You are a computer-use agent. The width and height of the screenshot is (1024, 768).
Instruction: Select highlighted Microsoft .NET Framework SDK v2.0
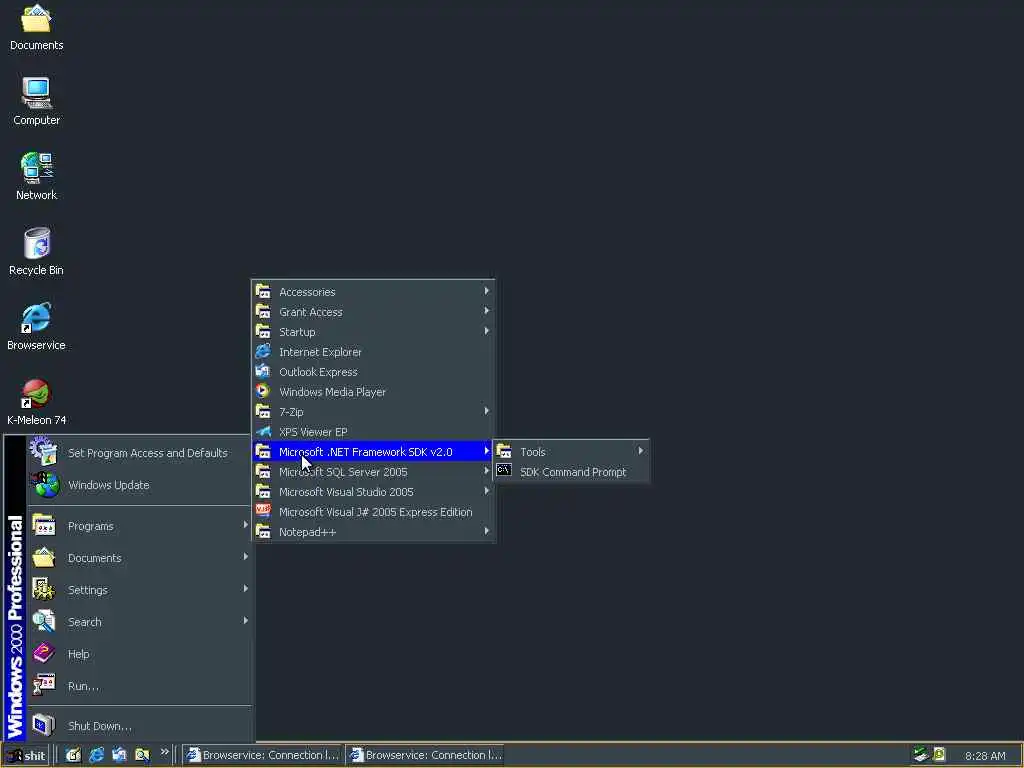[373, 452]
